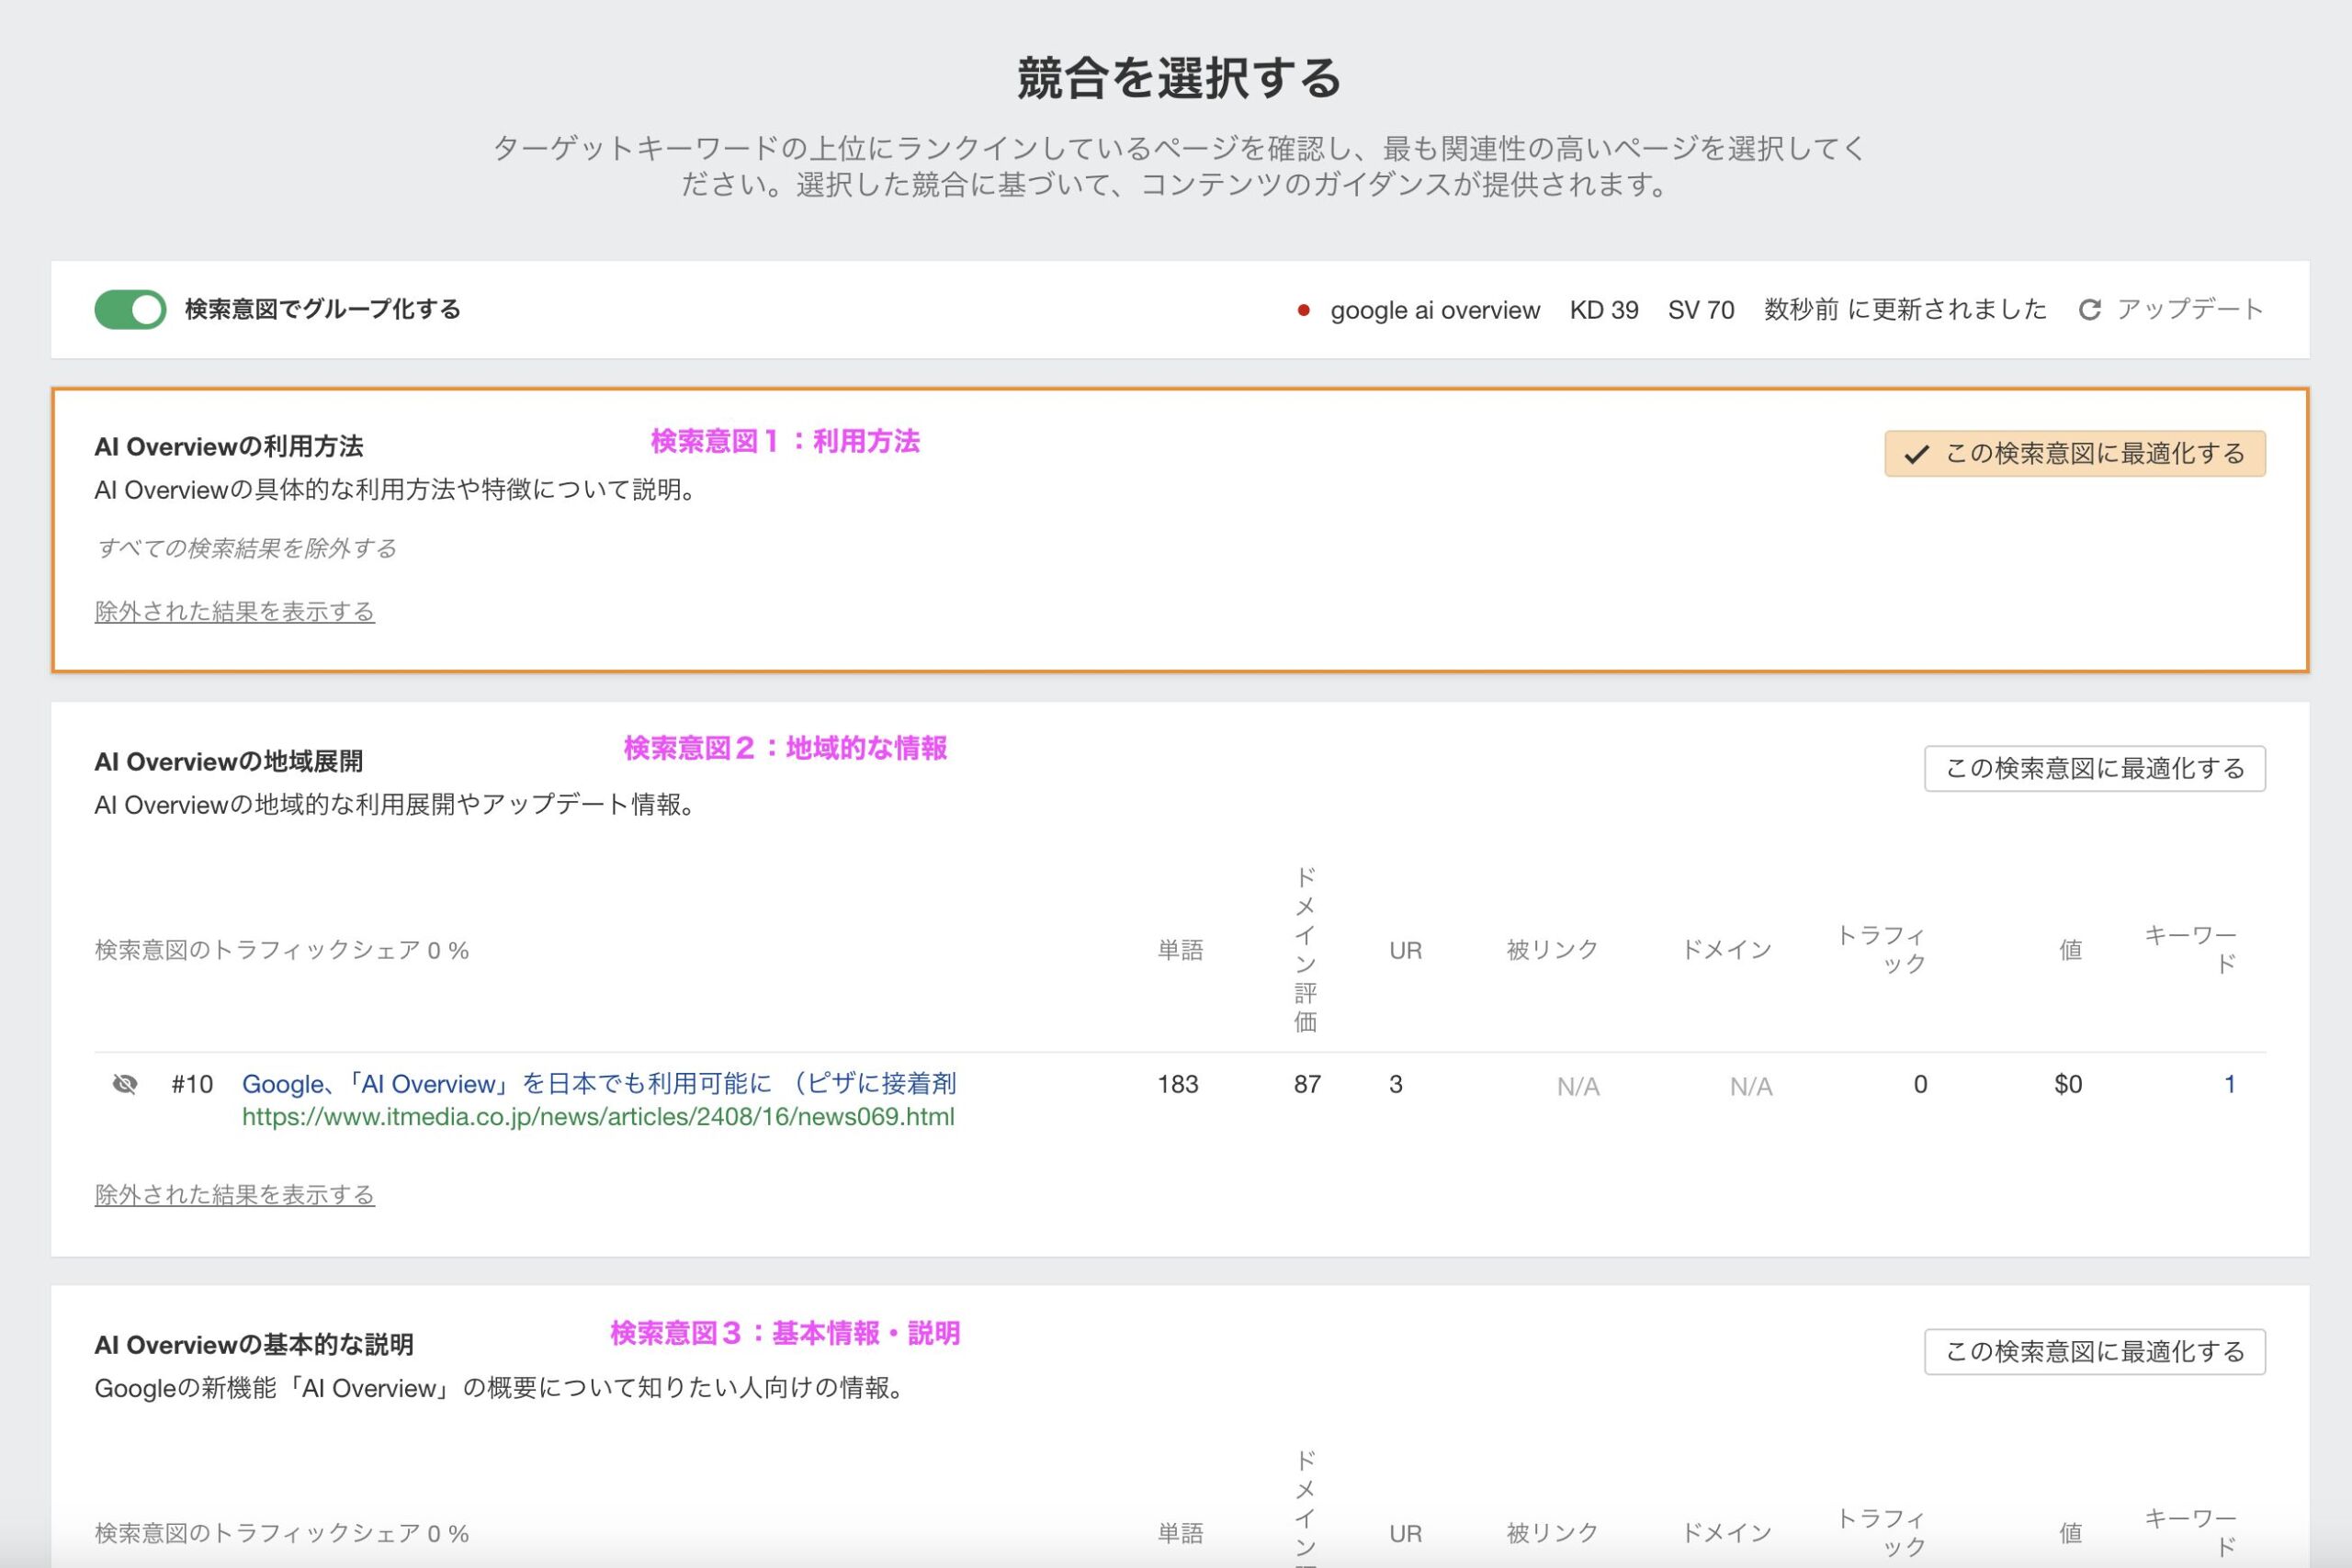The image size is (2352, 1568).
Task: Show excluded results in the AI Overviewの地域展開 group
Action: click(234, 1195)
